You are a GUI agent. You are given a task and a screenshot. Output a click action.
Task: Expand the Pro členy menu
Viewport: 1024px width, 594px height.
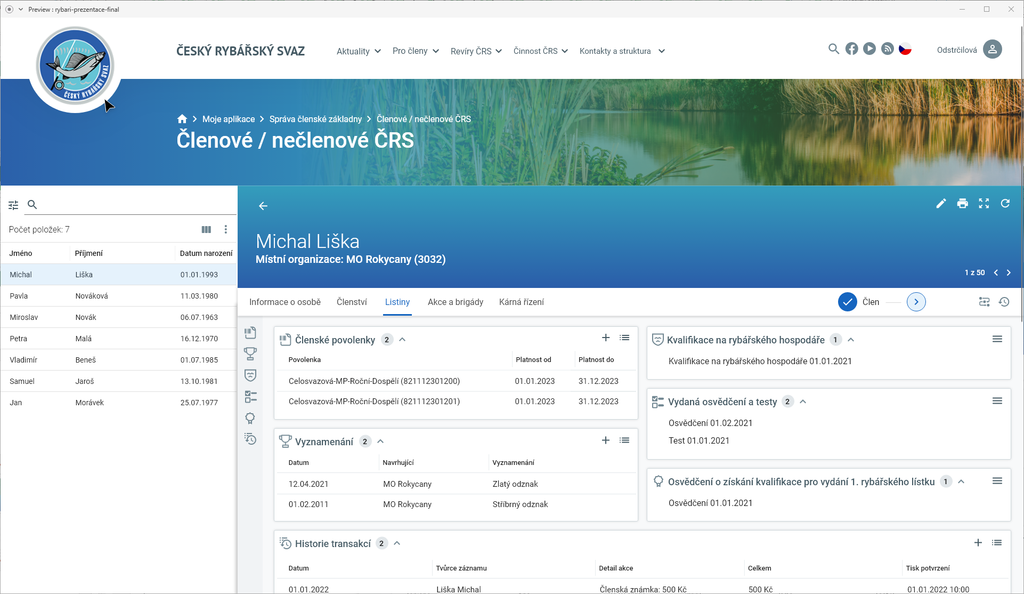coord(415,51)
